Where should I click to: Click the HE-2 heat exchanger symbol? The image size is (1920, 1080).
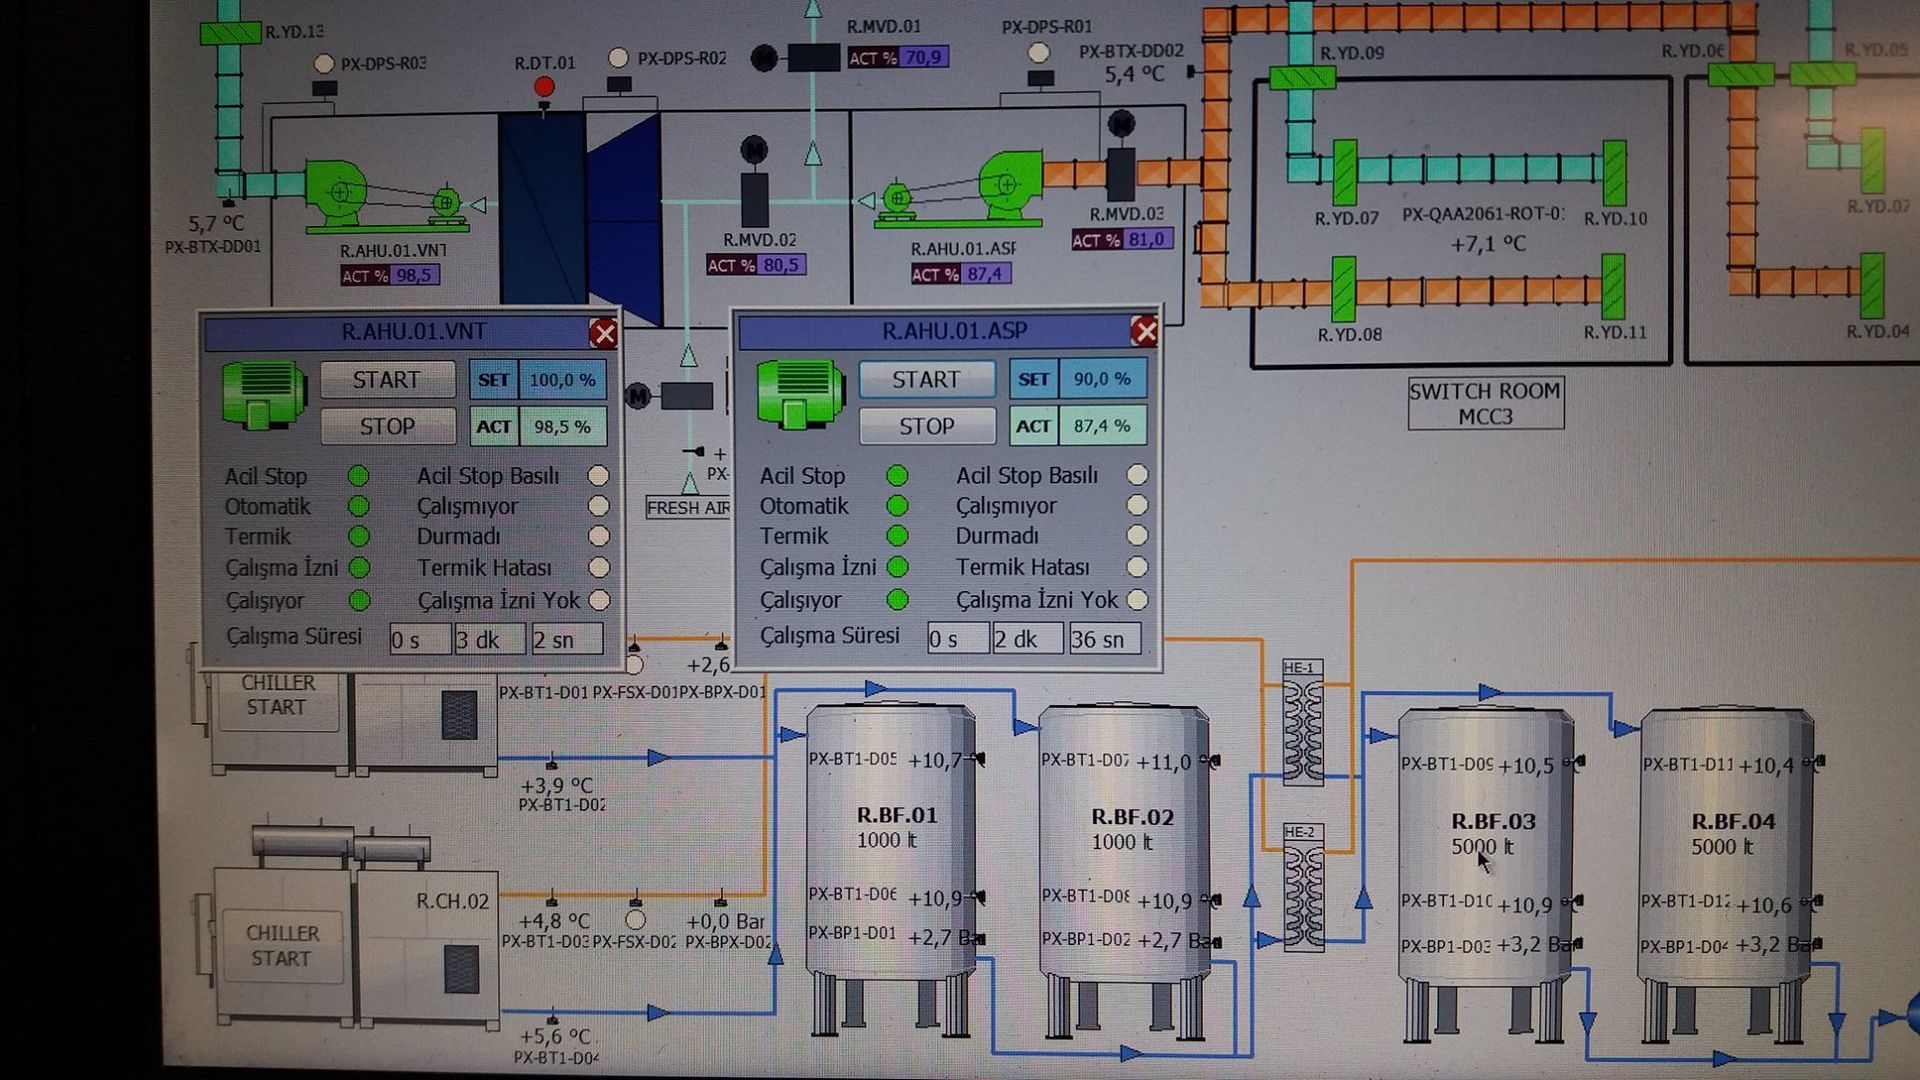click(1303, 889)
